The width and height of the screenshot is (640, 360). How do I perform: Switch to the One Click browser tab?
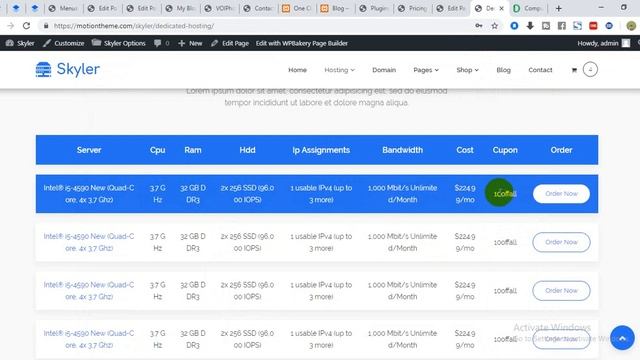(297, 8)
